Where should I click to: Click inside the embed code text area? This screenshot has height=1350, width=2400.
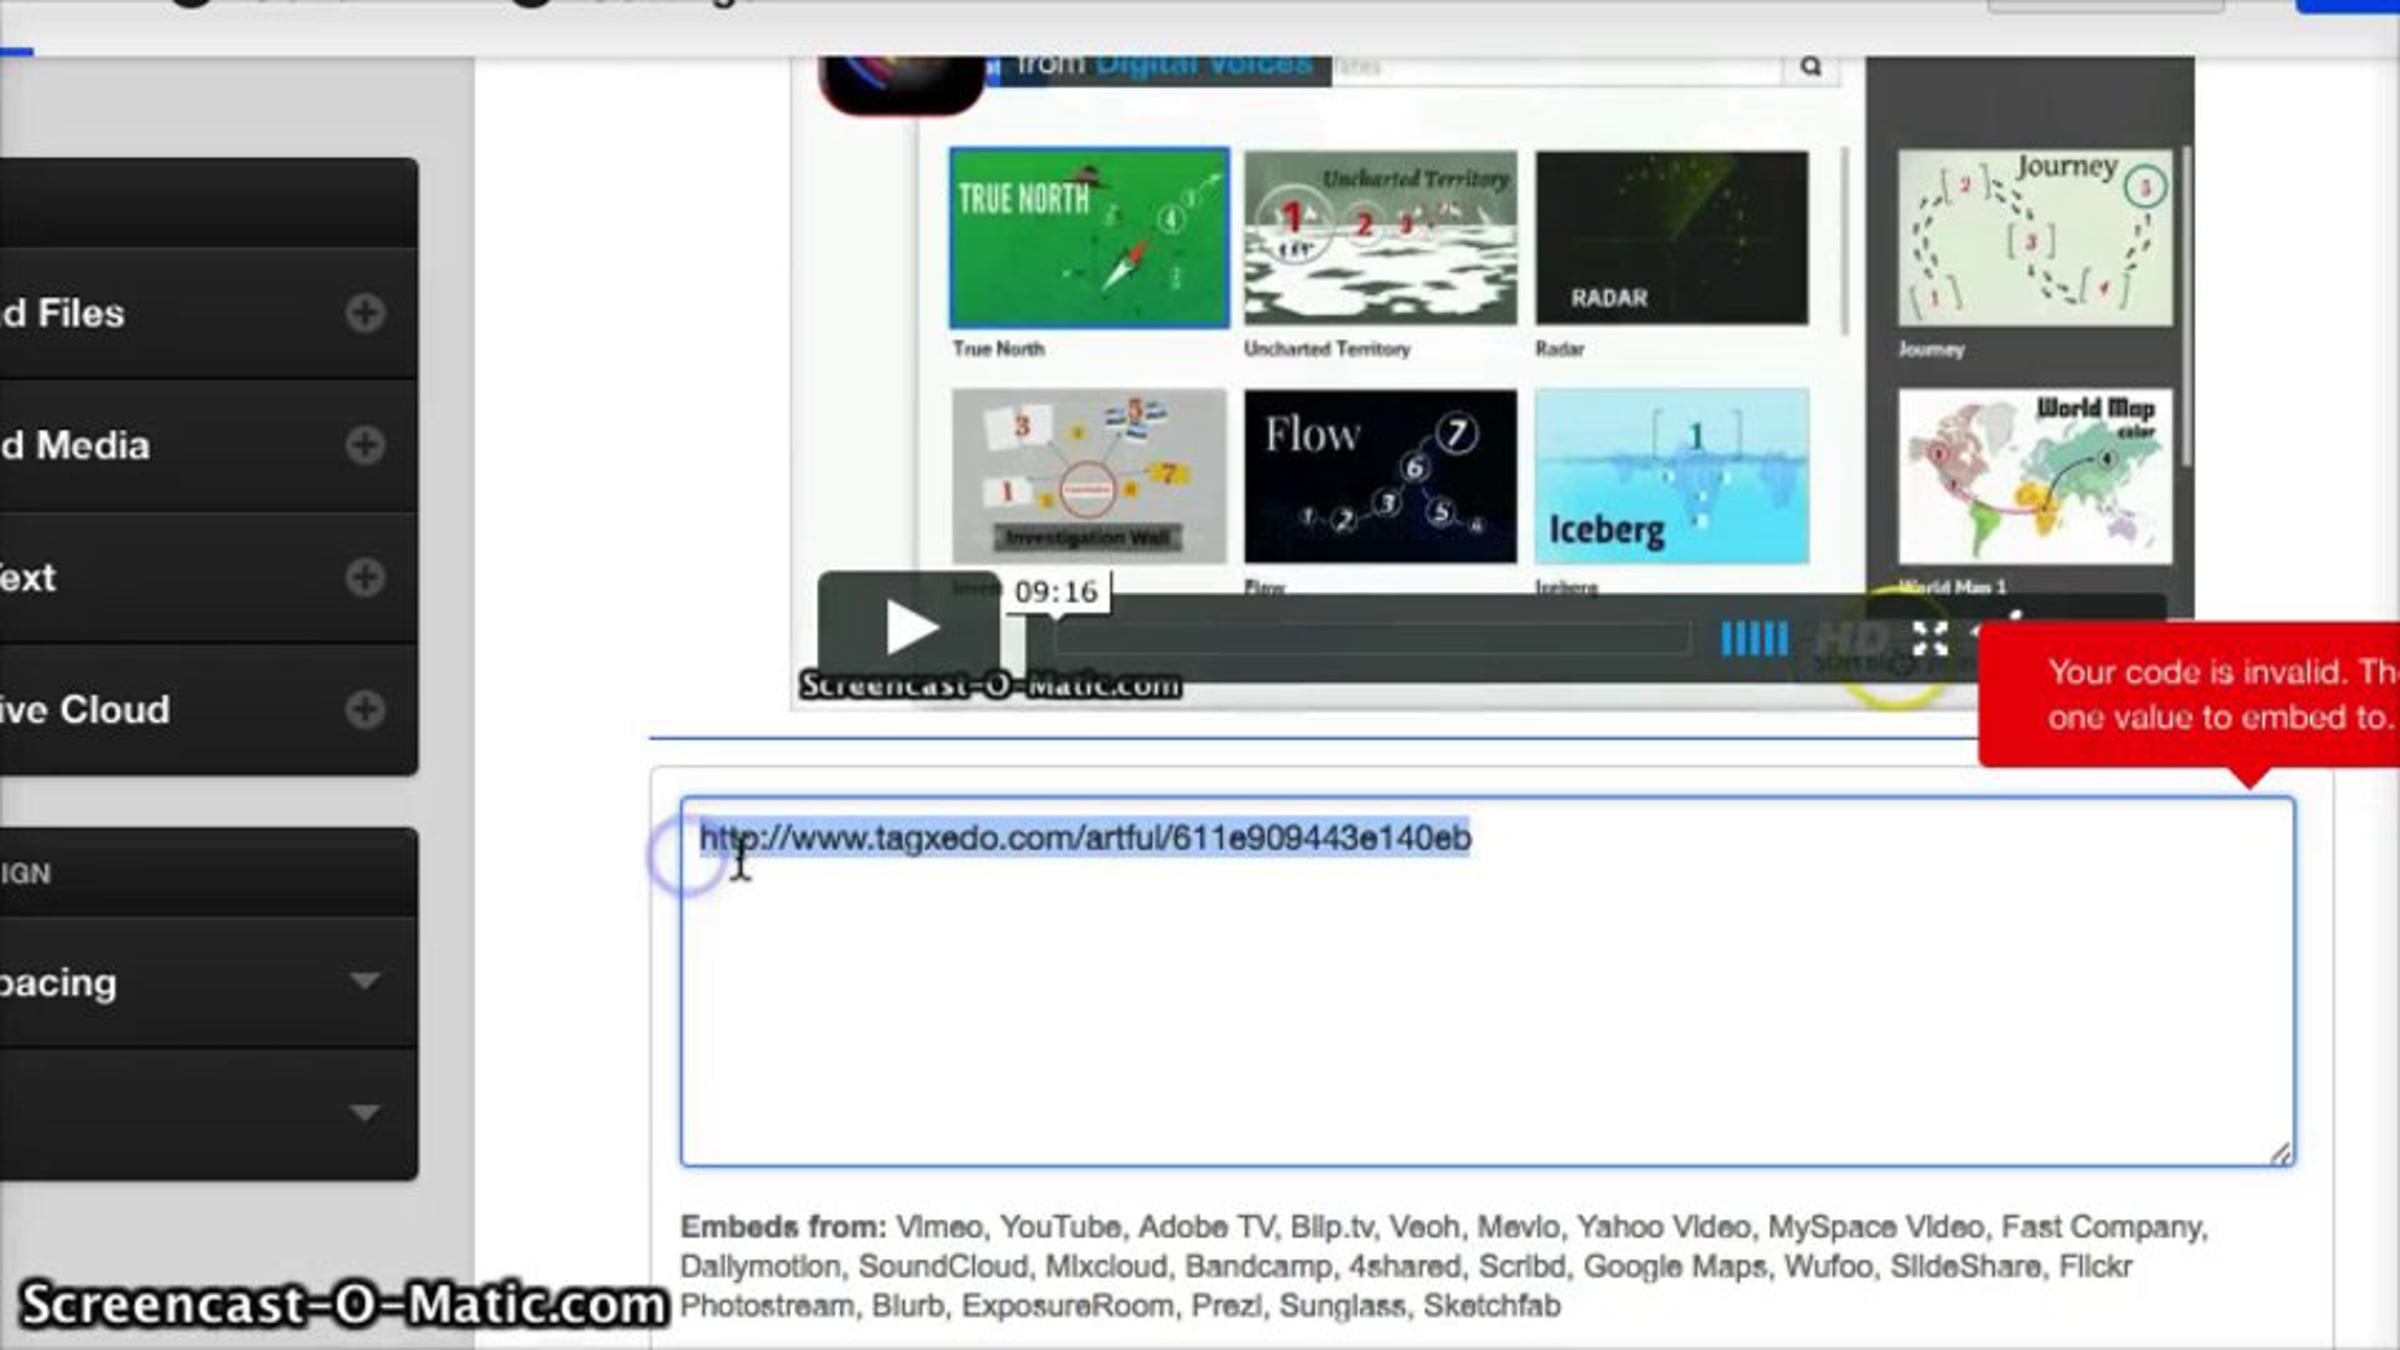point(1487,981)
